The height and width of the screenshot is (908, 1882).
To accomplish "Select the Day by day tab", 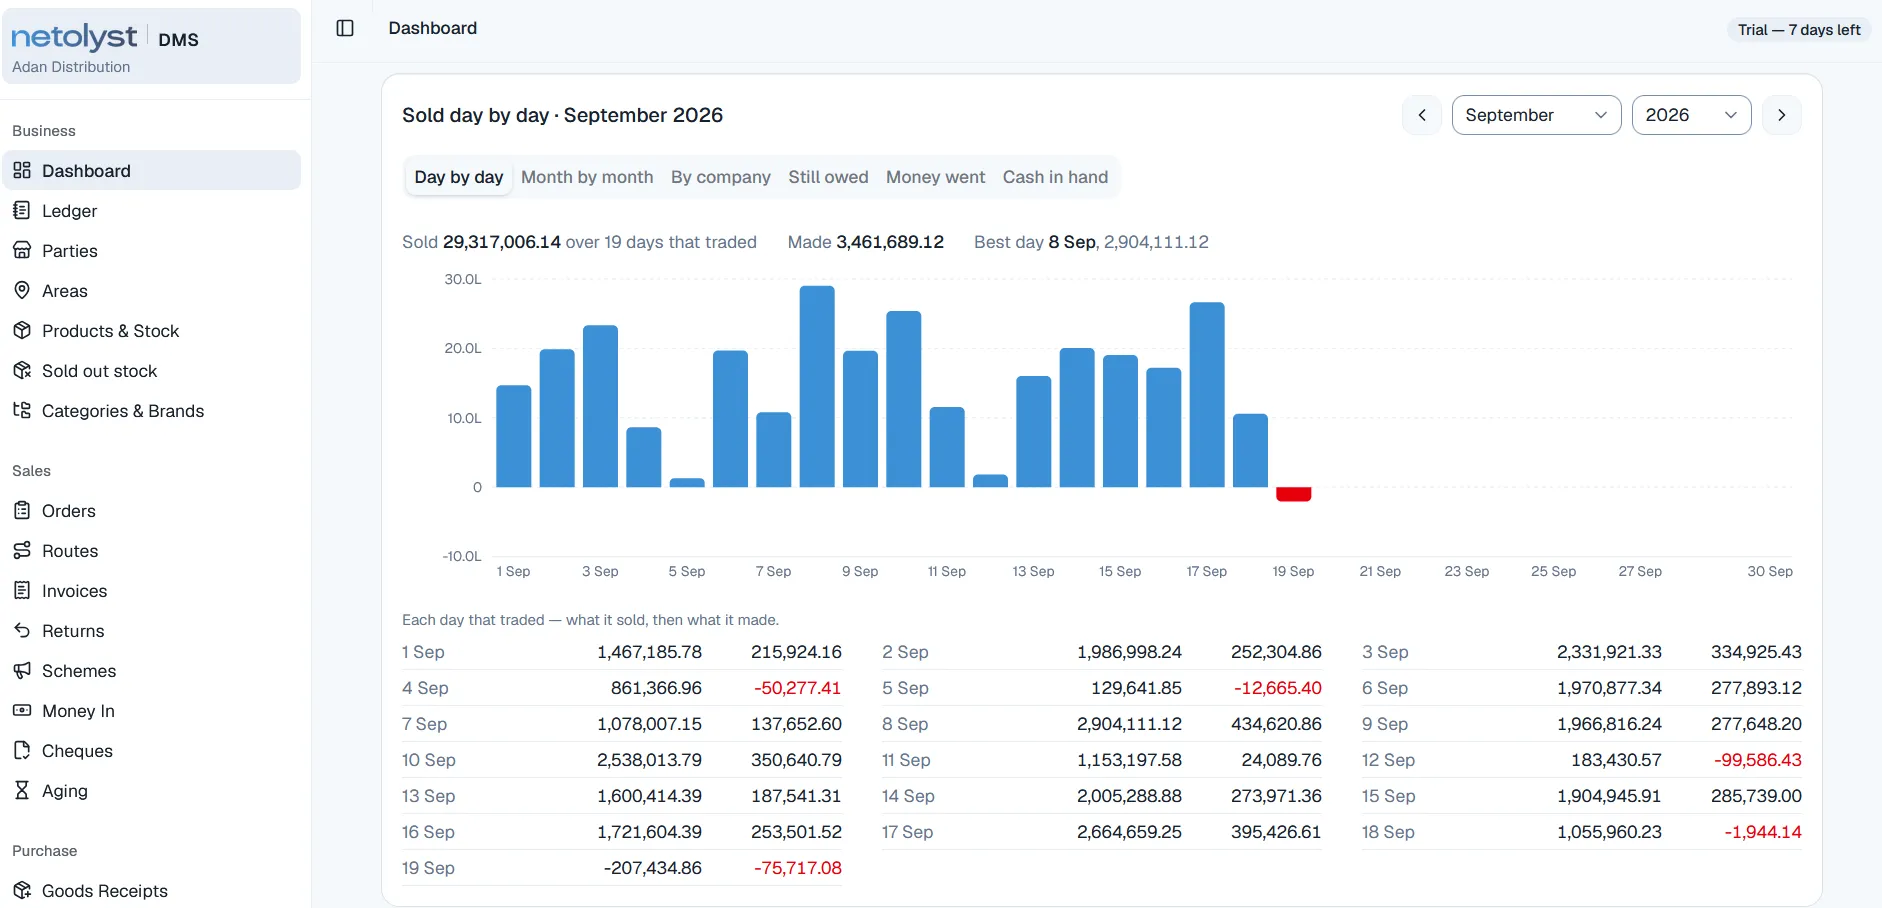I will click(x=459, y=177).
